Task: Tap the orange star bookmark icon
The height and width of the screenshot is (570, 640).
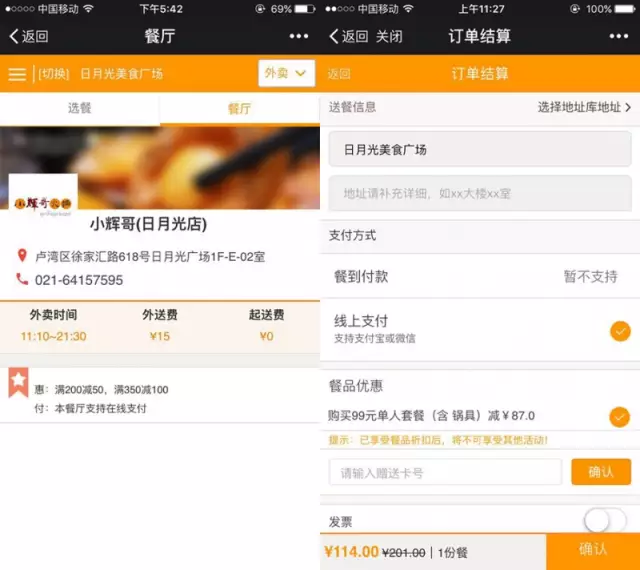Action: [18, 382]
